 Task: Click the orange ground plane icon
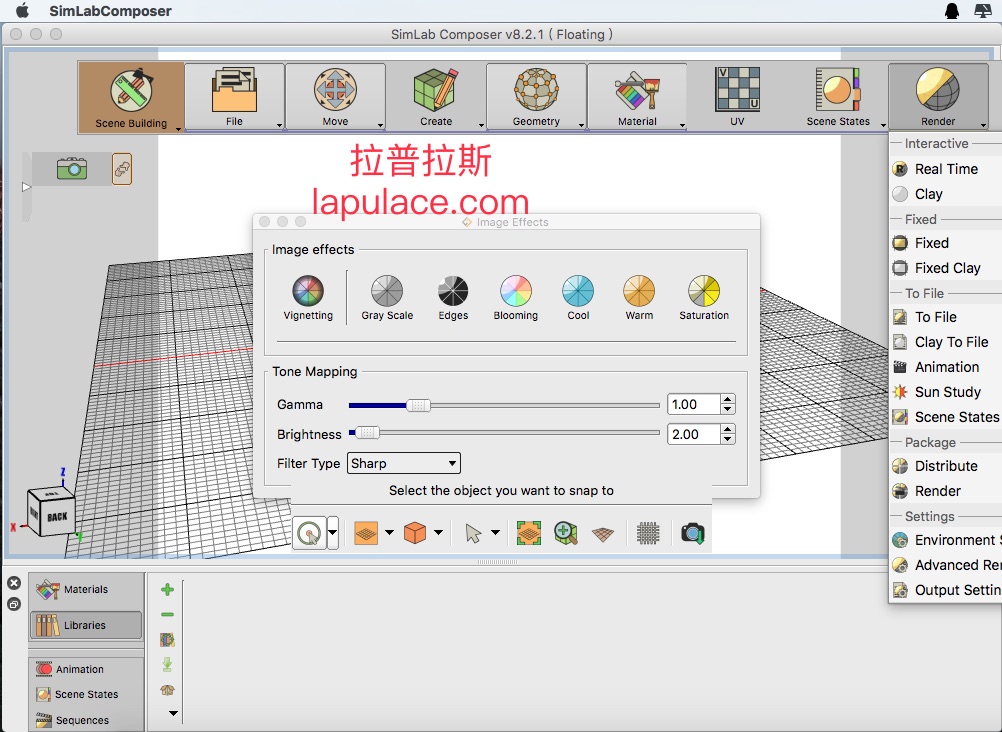pos(366,533)
